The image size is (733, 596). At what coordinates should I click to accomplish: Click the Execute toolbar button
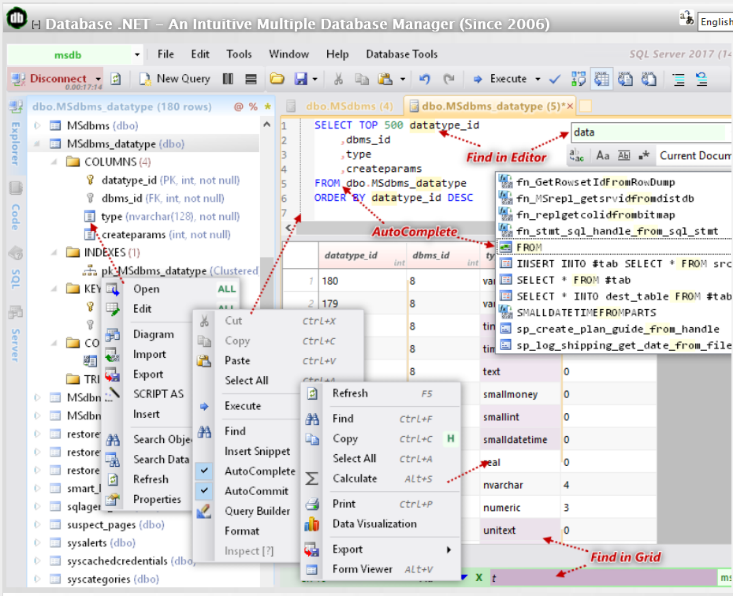tap(500, 79)
